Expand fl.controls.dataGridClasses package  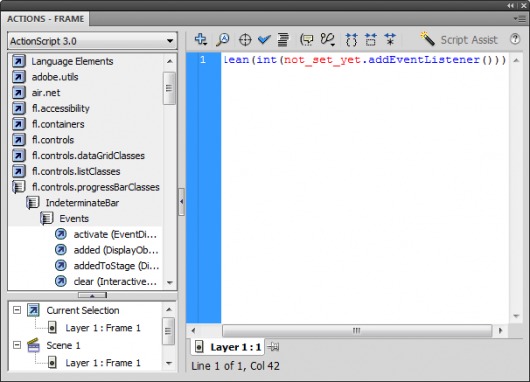point(88,156)
